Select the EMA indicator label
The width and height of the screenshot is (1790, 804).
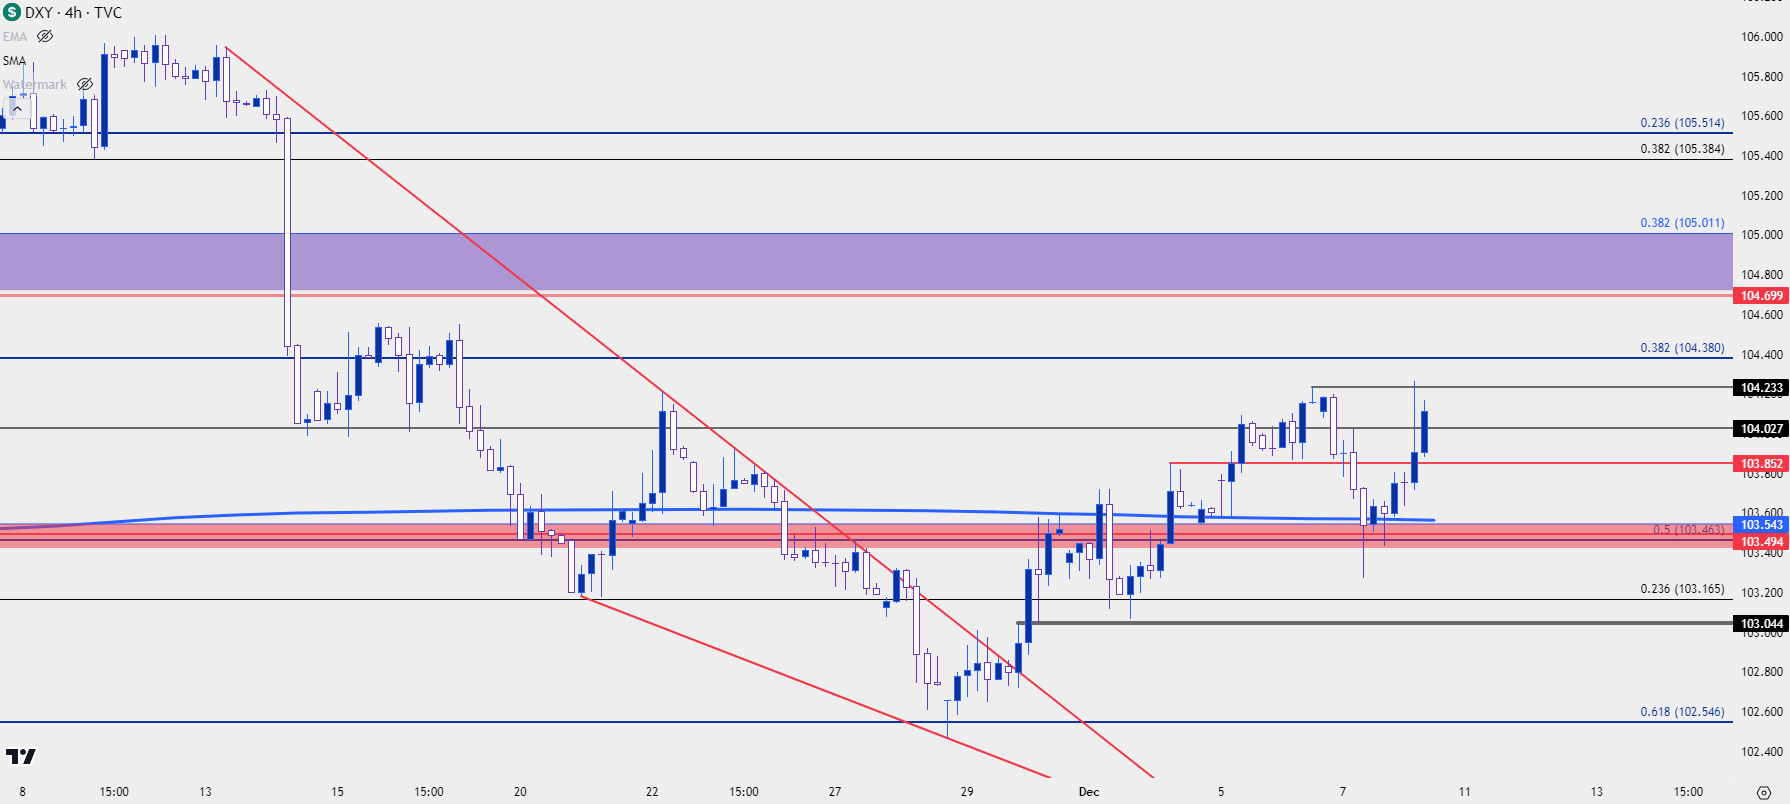coord(15,36)
